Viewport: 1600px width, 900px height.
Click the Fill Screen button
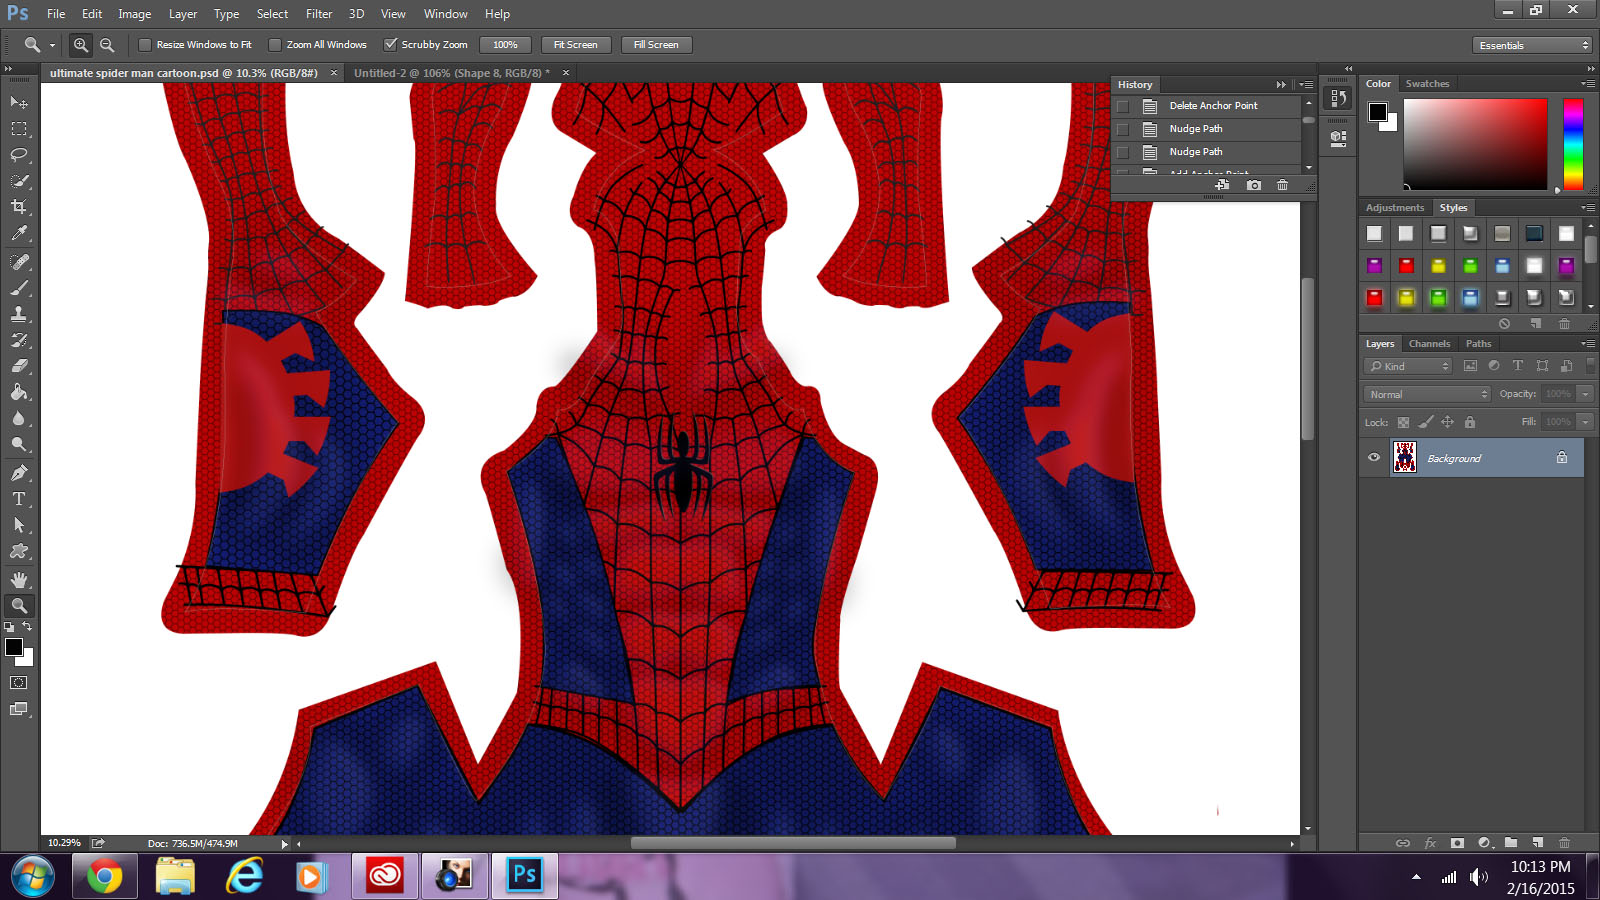pos(656,45)
